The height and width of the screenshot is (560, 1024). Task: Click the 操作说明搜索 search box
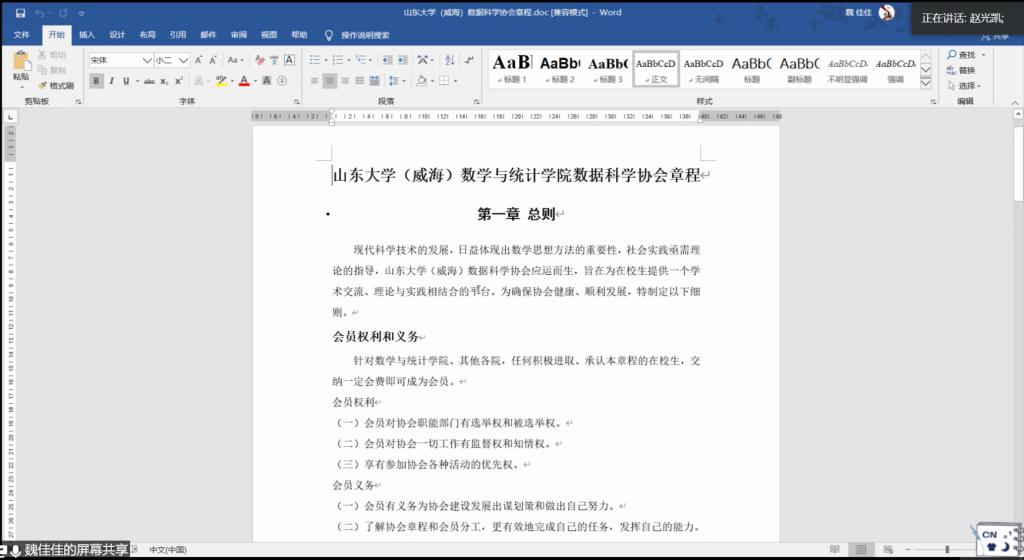point(364,35)
